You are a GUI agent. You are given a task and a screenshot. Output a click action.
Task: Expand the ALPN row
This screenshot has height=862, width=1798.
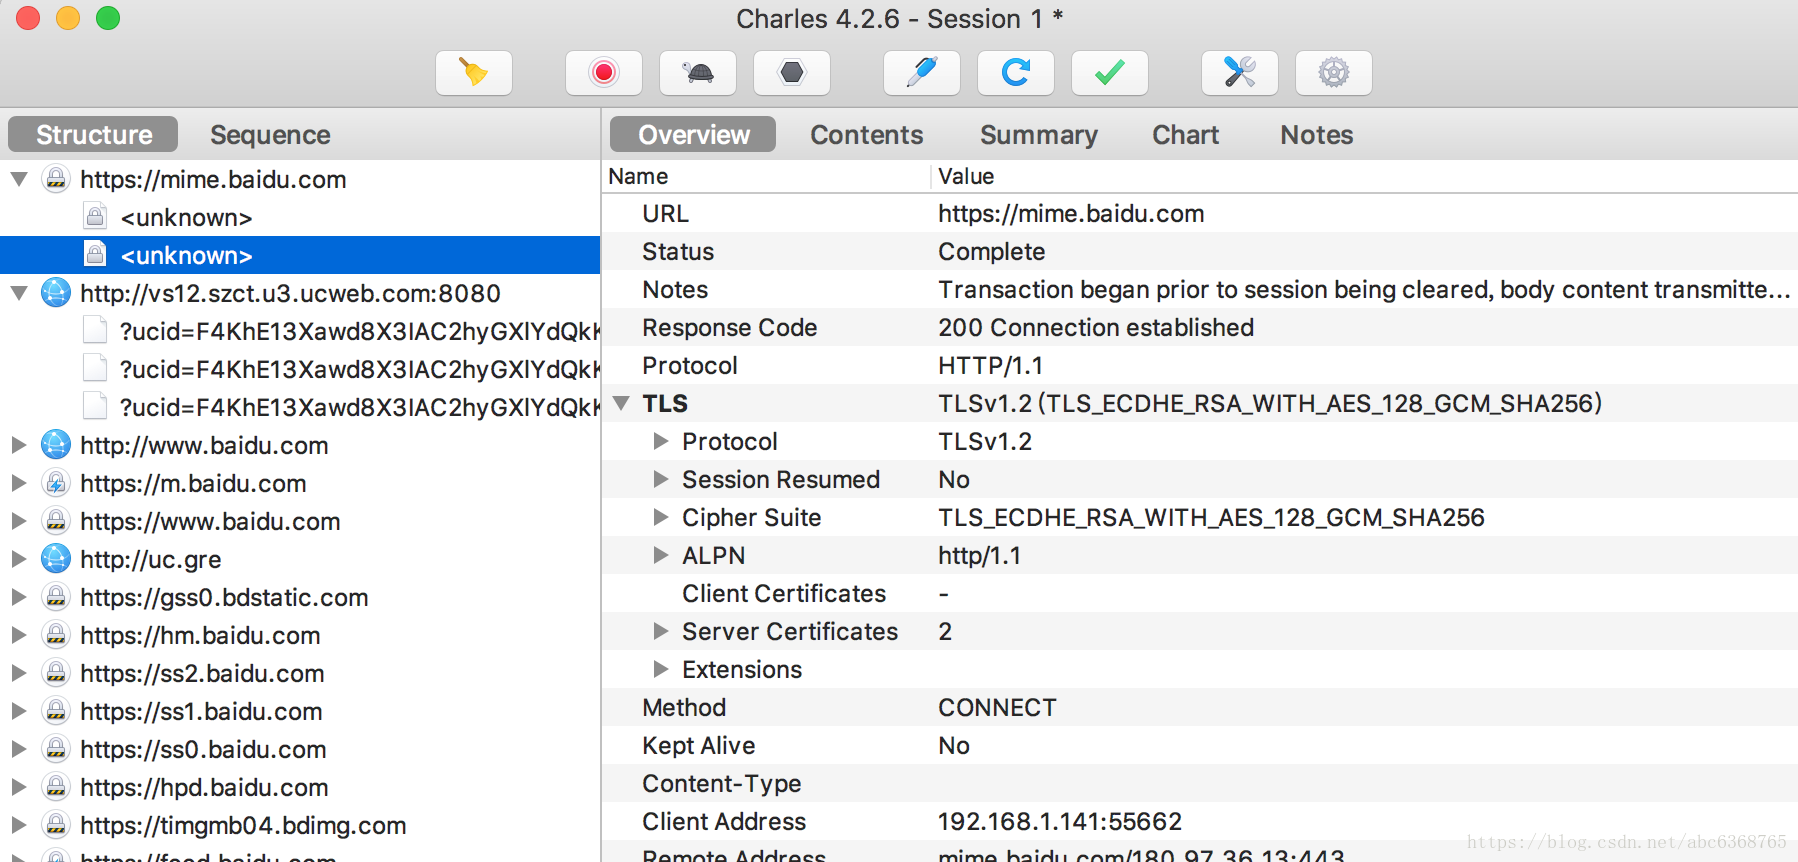660,555
